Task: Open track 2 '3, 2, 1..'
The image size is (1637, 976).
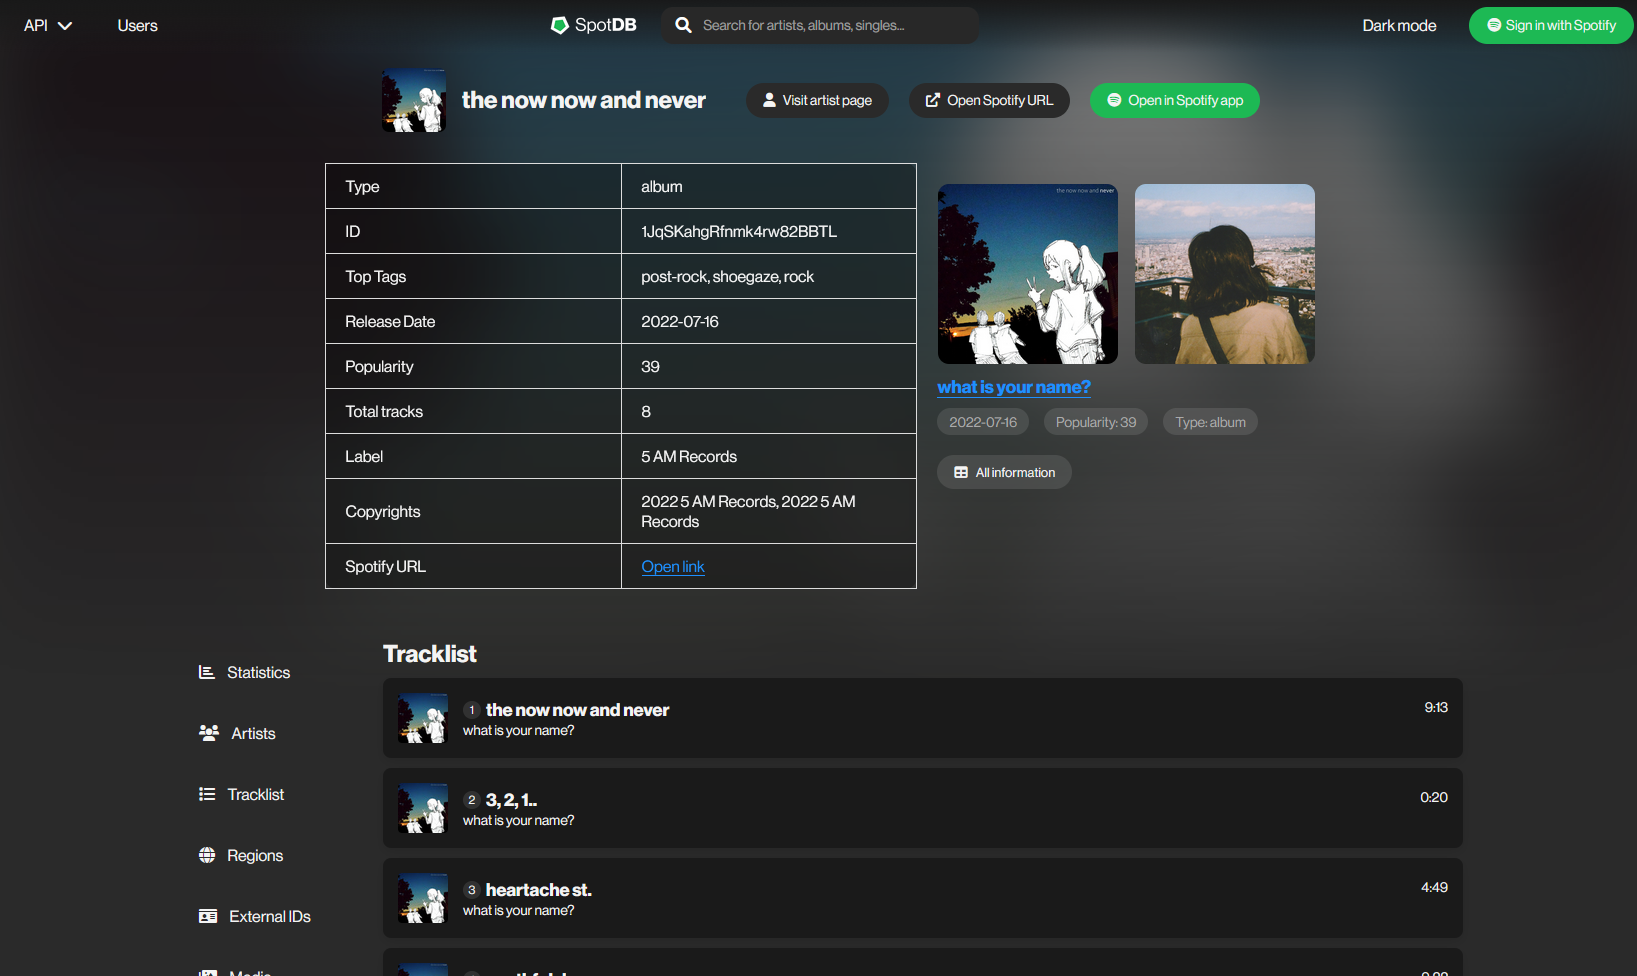Action: (923, 808)
